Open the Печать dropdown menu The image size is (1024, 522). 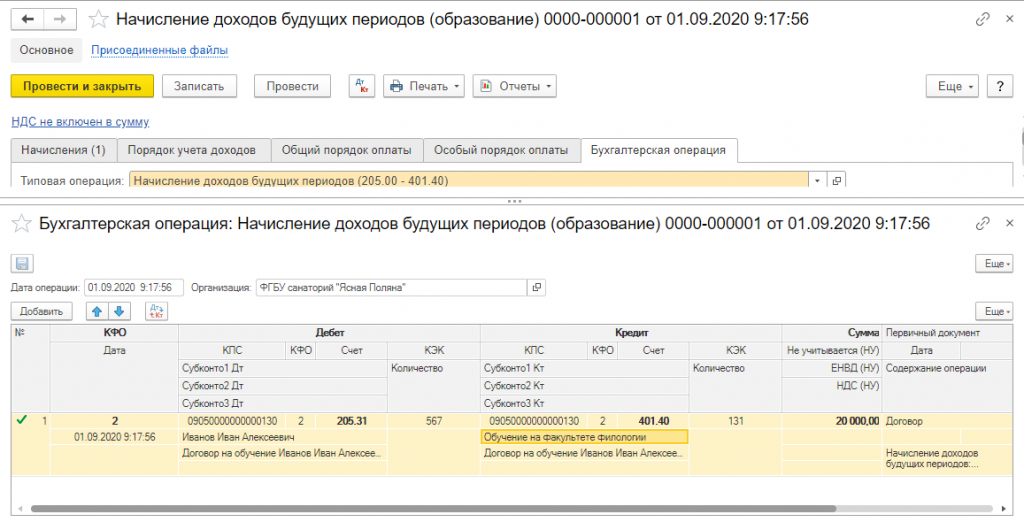pyautogui.click(x=425, y=86)
